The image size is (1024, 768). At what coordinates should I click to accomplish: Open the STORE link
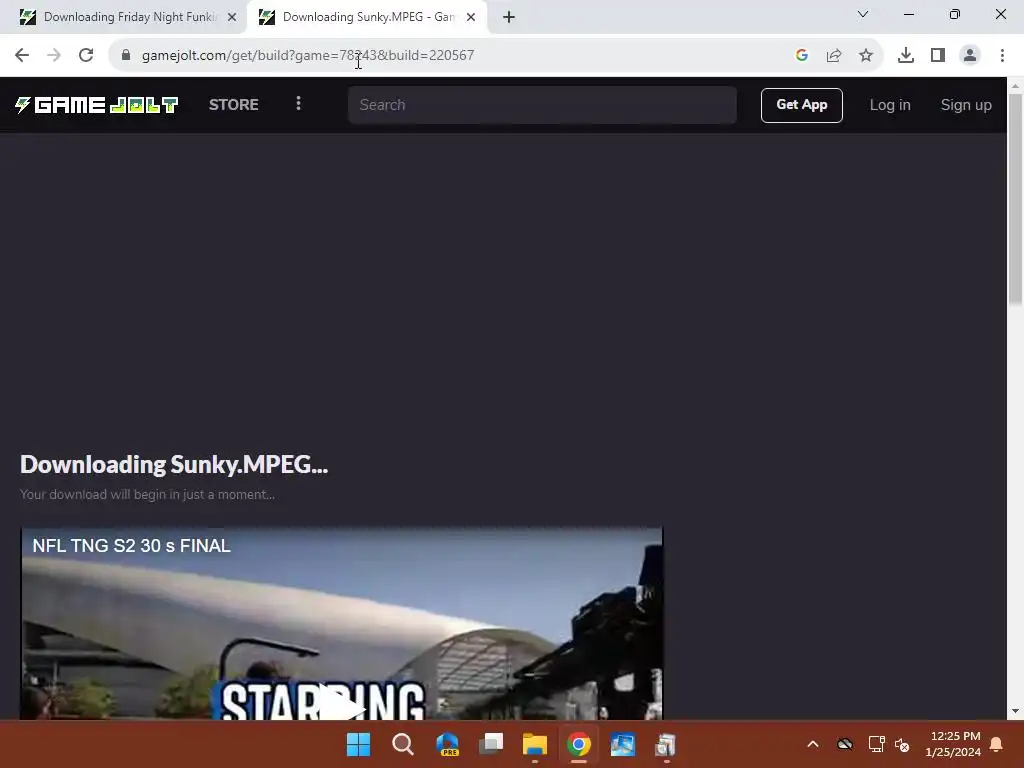coord(234,104)
